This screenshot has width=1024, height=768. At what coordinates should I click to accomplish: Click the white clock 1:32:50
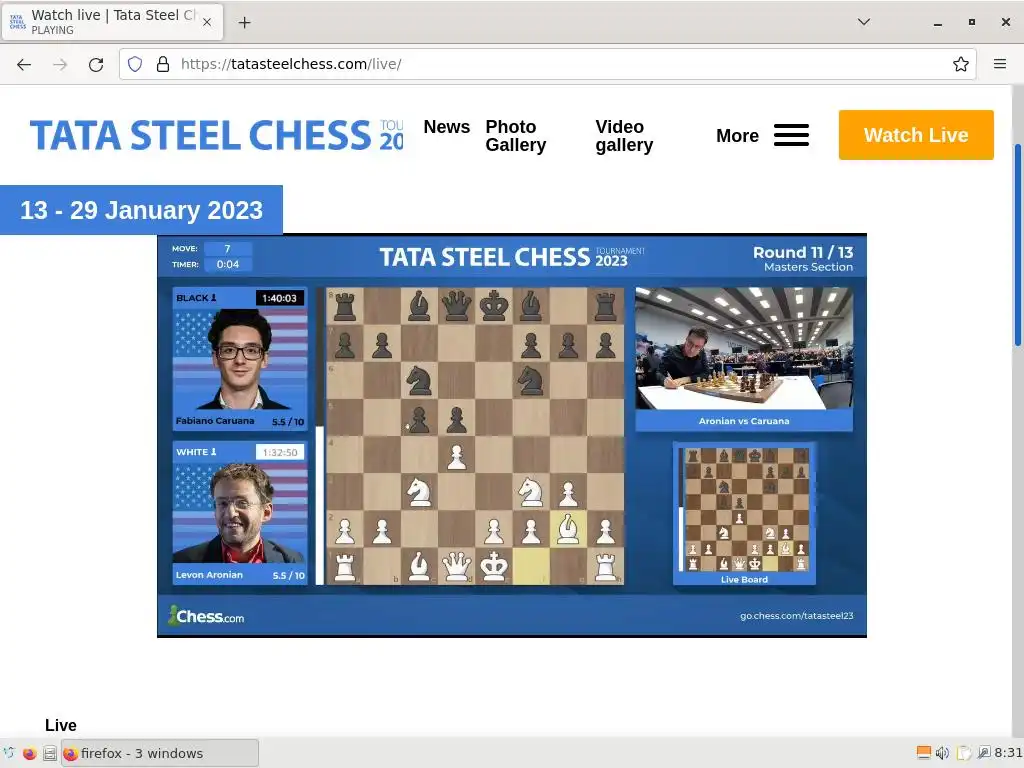(x=280, y=453)
